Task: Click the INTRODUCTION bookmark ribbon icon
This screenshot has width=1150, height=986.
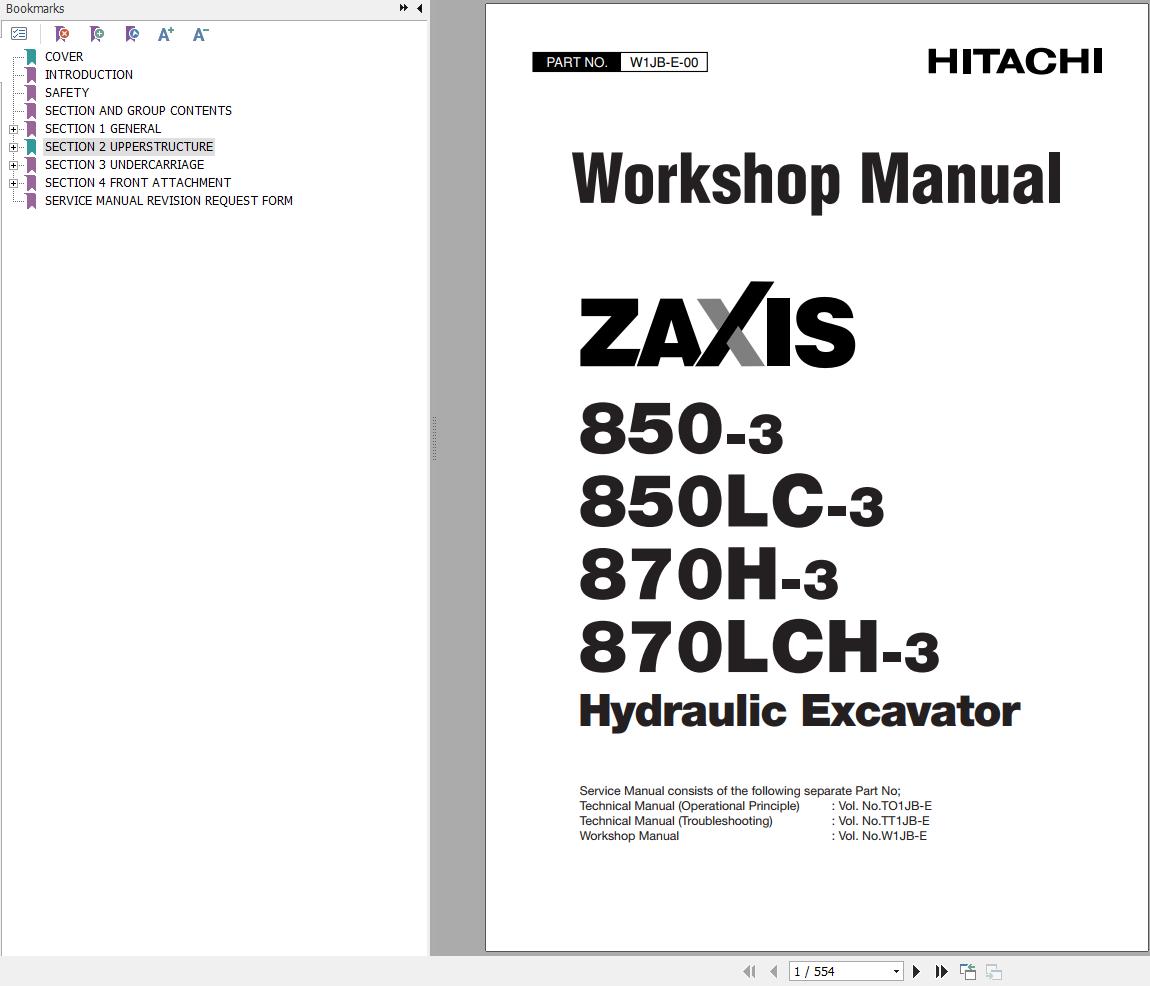Action: tap(32, 75)
